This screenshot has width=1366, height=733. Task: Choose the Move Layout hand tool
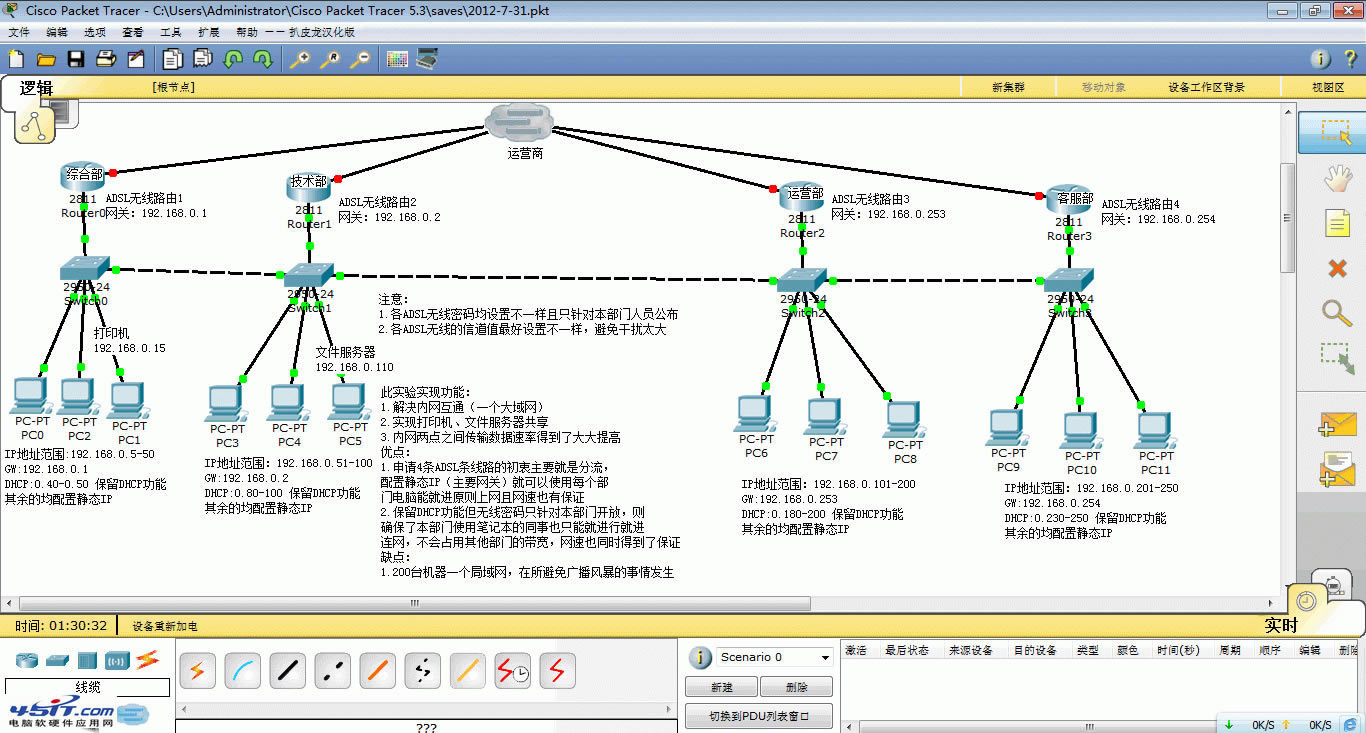[1337, 178]
